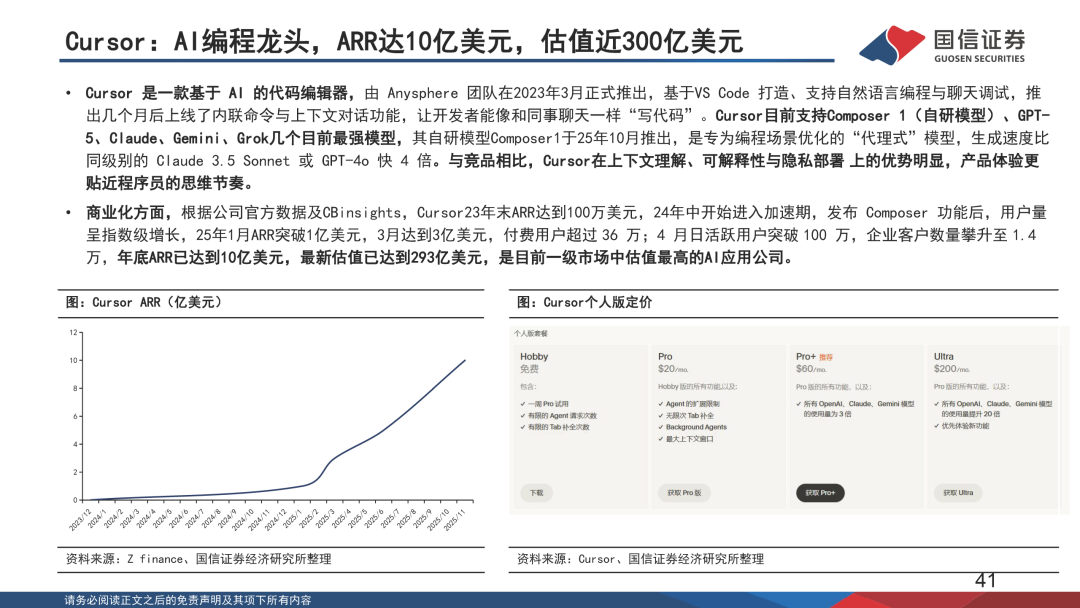This screenshot has height=608, width=1080.
Task: Click the 包含: label on Hobby card
Action: (x=528, y=386)
